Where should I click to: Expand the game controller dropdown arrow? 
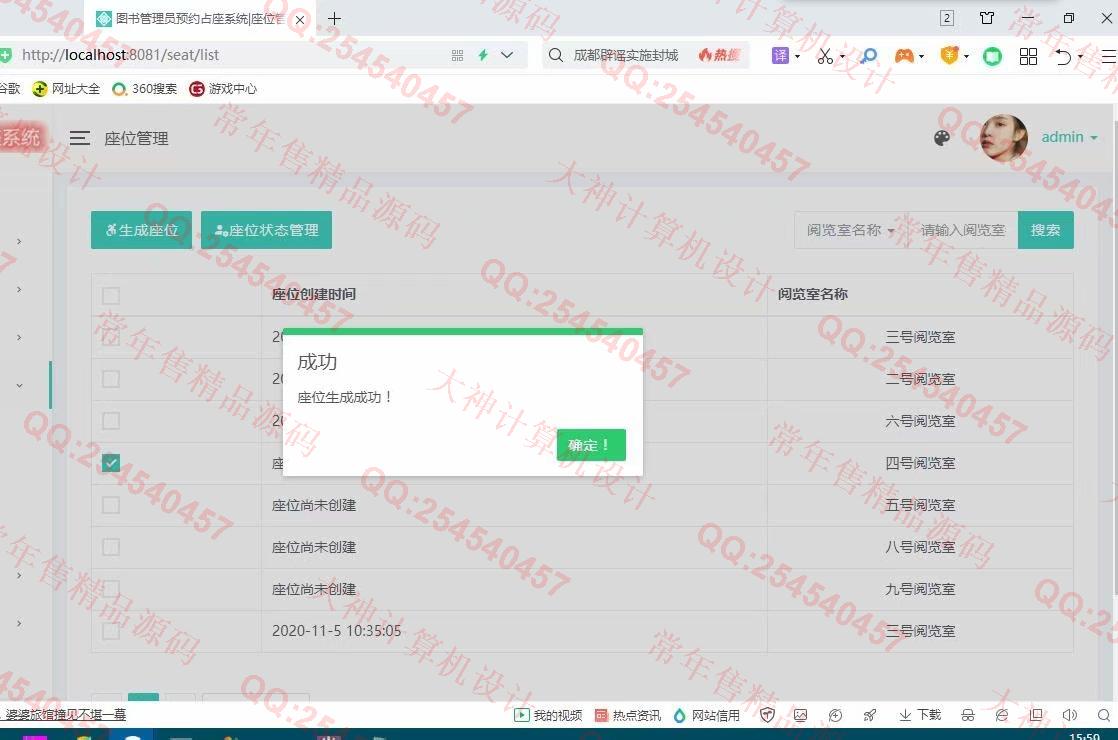[x=922, y=56]
